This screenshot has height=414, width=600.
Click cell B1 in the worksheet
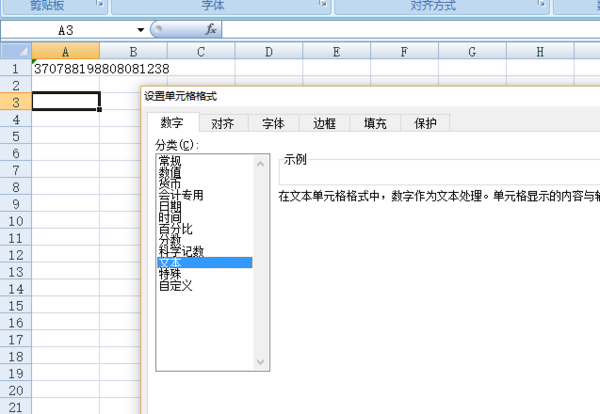coord(133,68)
